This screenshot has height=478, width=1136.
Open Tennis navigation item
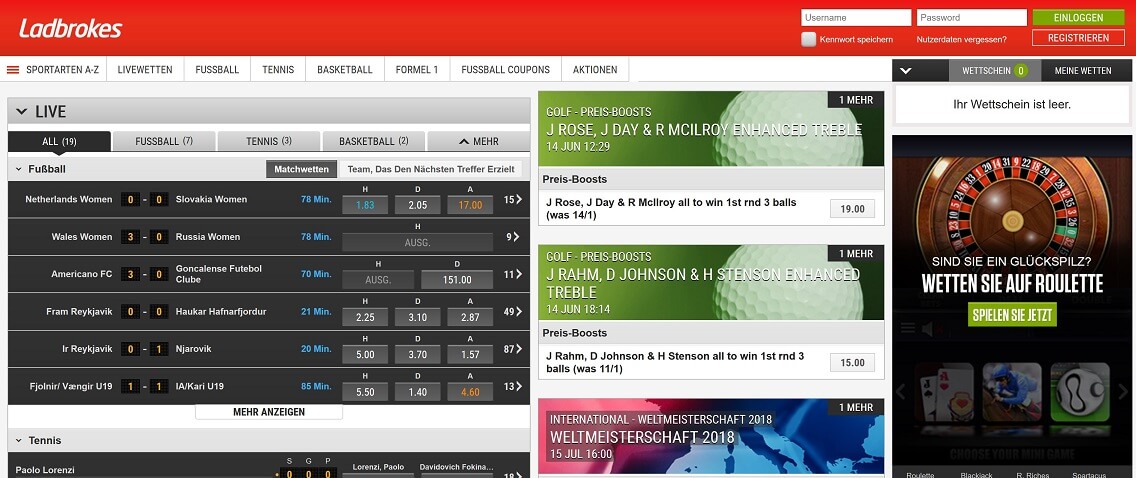tap(278, 70)
